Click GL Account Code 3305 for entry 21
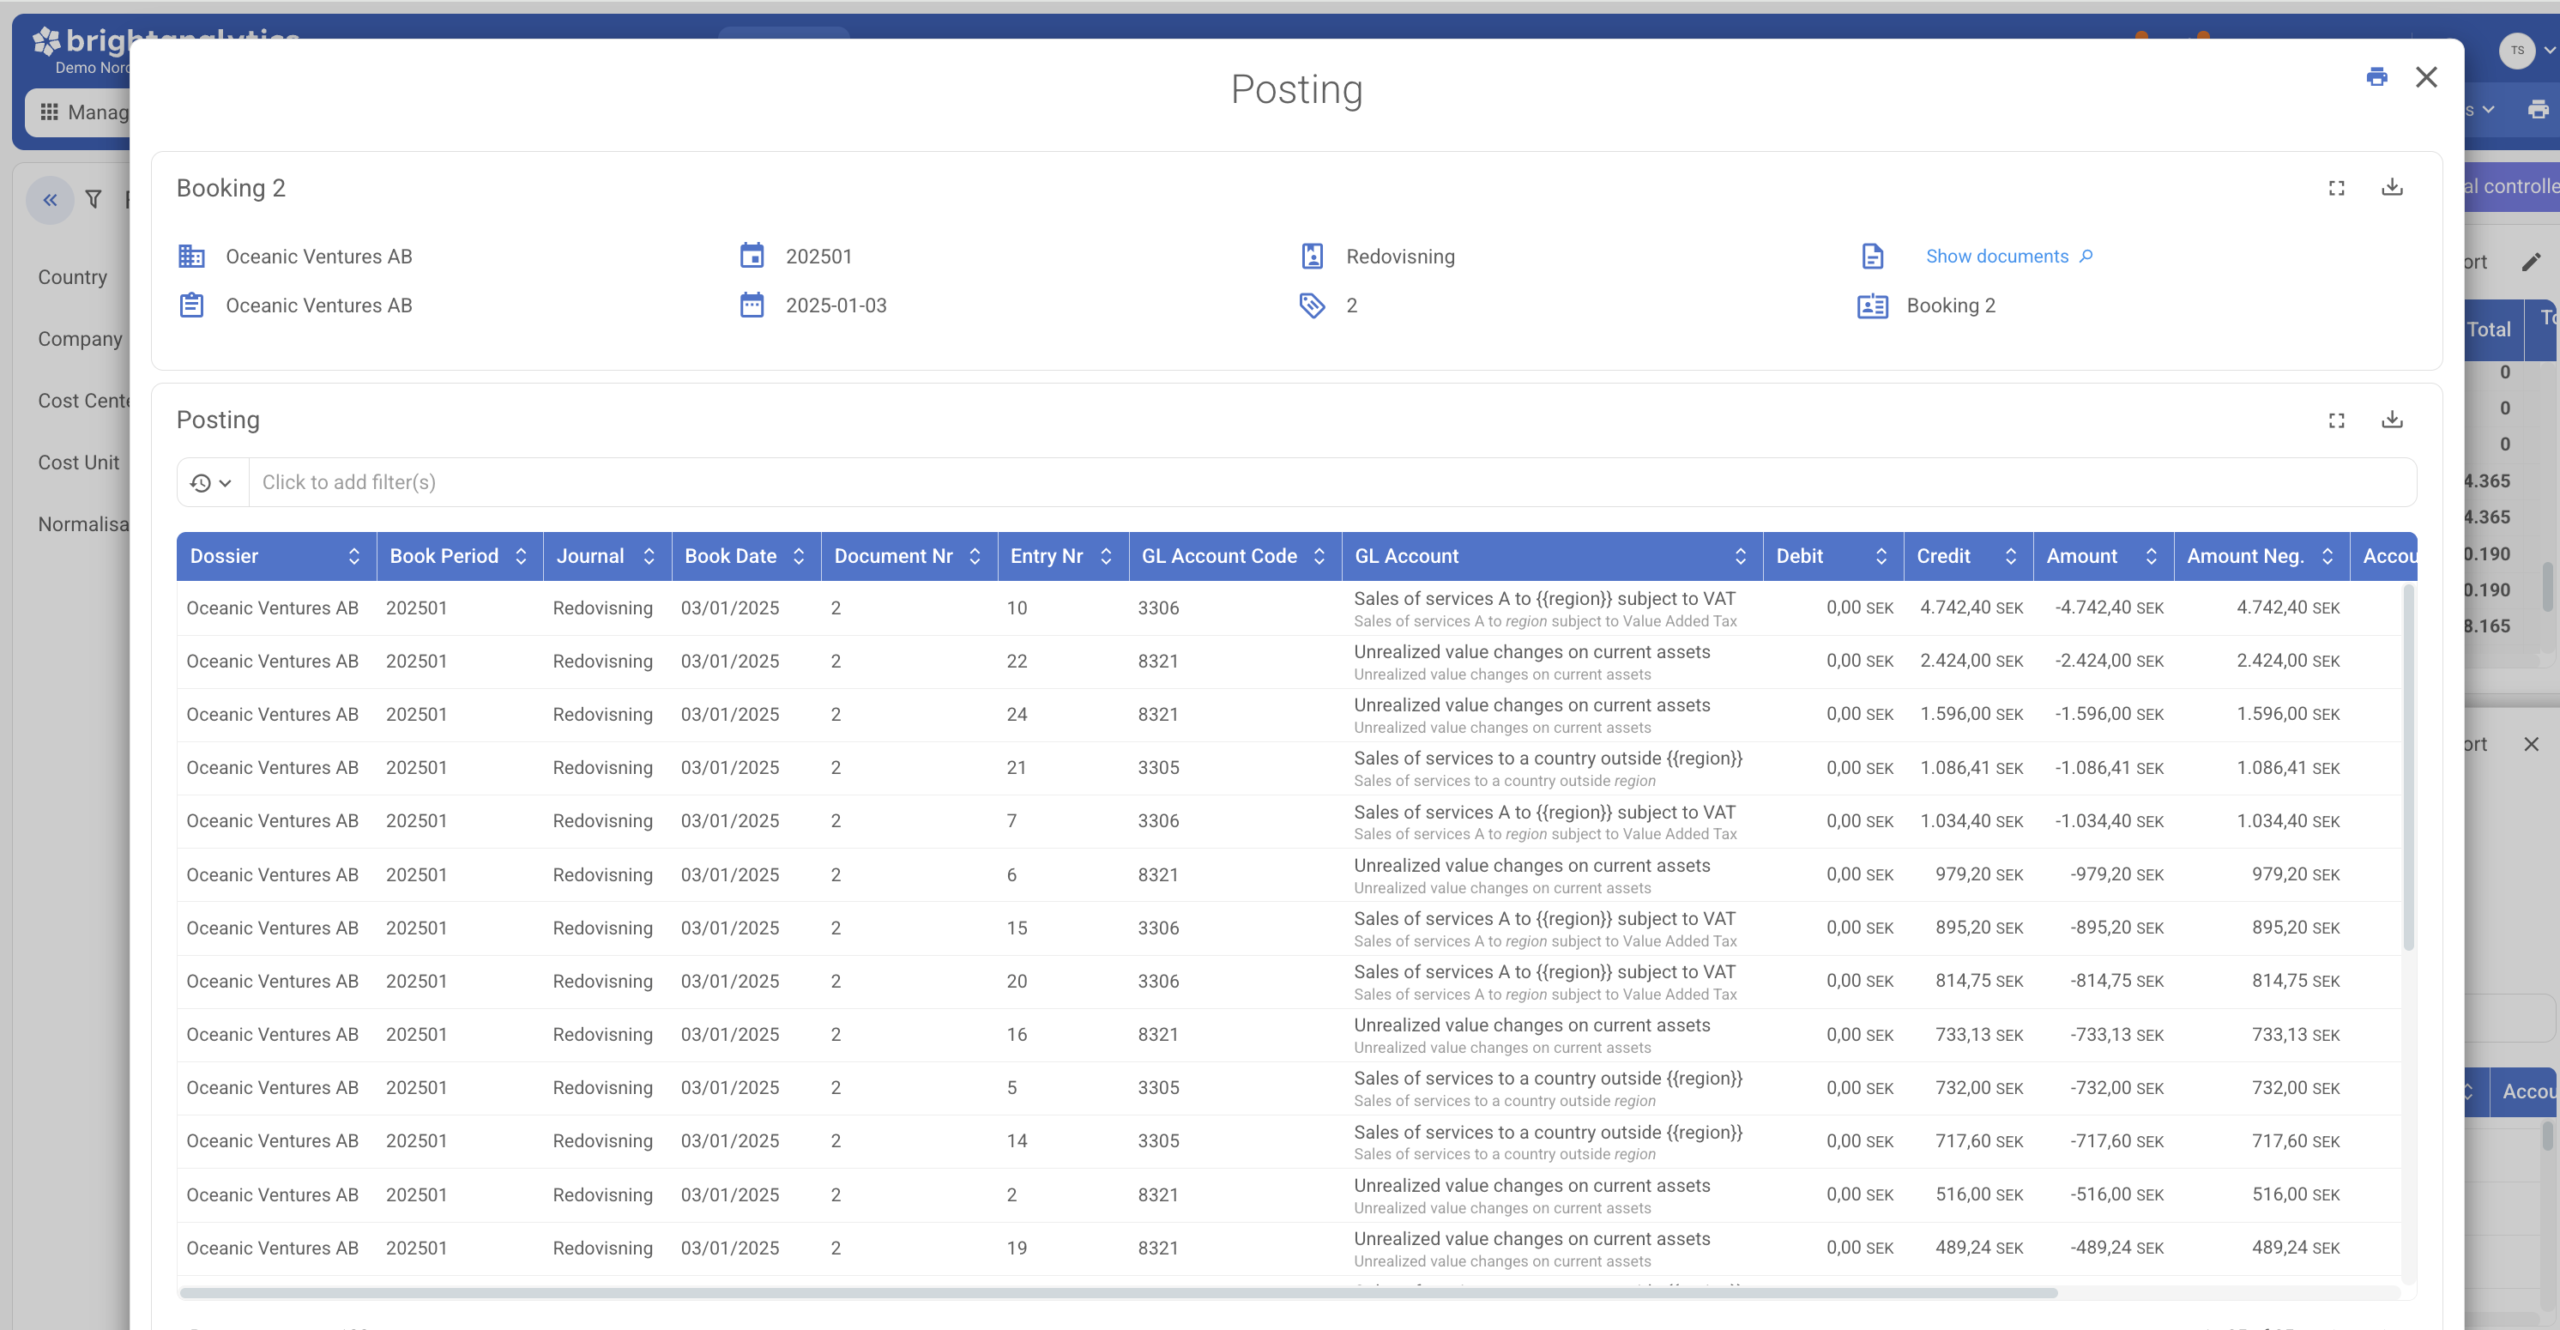 (x=1158, y=768)
